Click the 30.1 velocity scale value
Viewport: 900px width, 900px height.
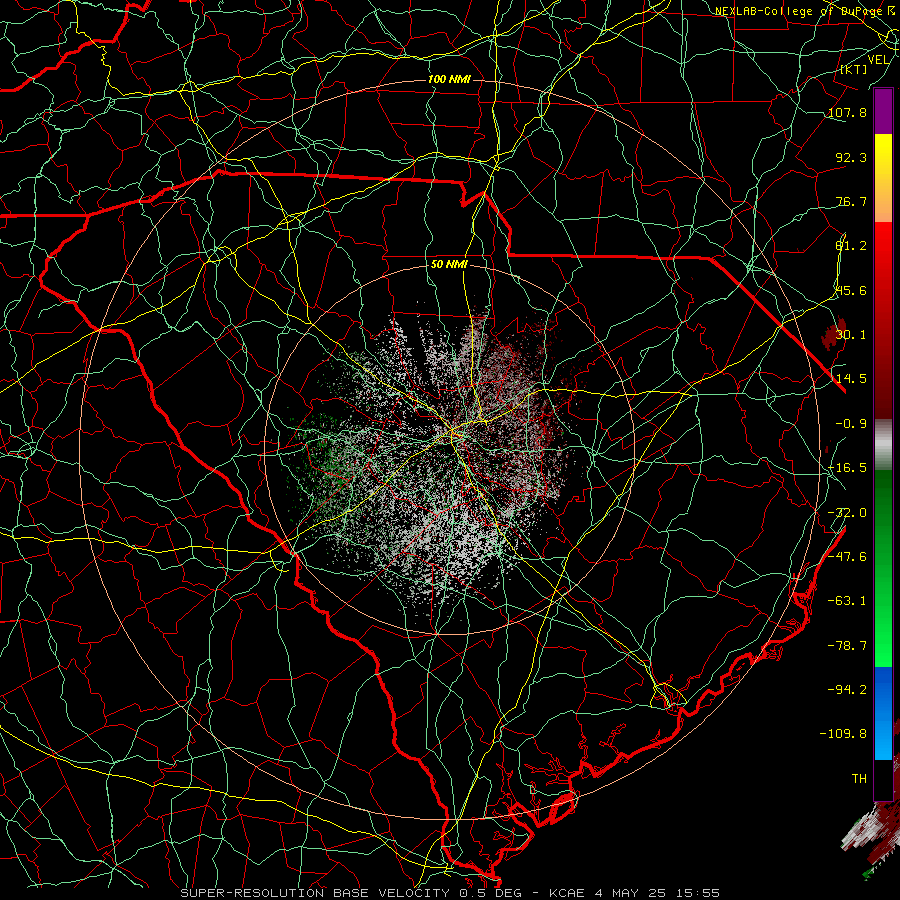851,335
